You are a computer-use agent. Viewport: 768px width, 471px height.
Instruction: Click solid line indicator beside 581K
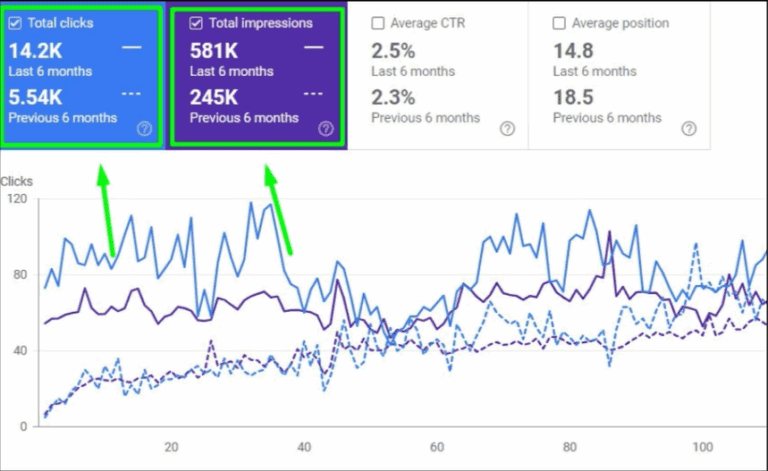pos(313,47)
